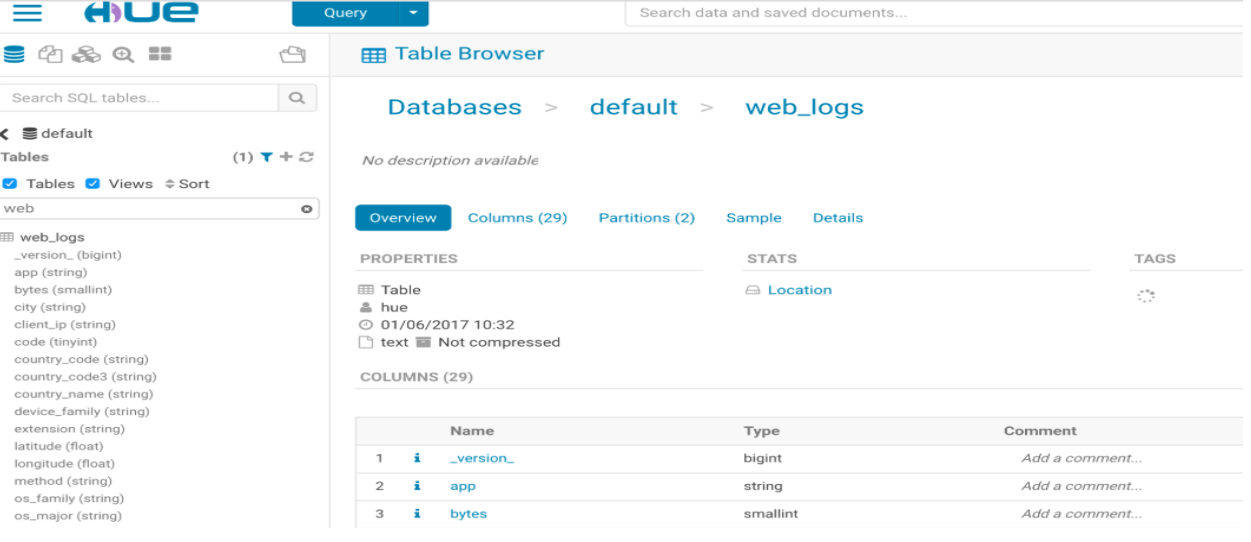
Task: Click the Hue logo
Action: click(140, 13)
